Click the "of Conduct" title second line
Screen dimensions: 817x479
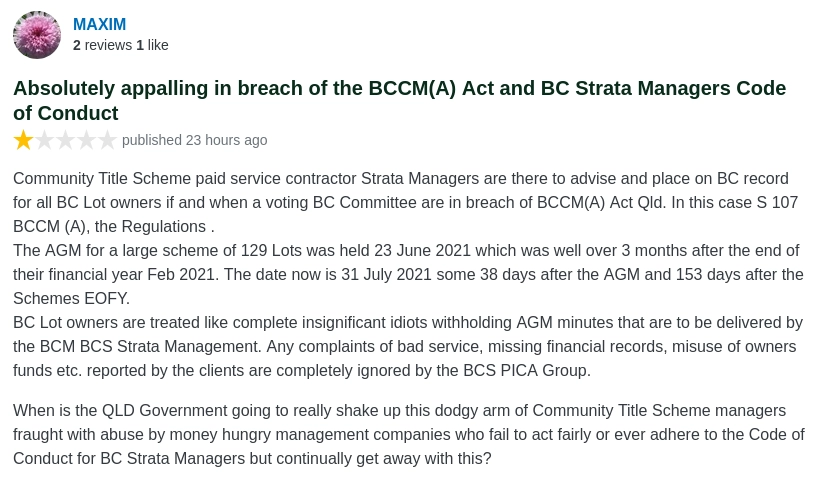66,113
